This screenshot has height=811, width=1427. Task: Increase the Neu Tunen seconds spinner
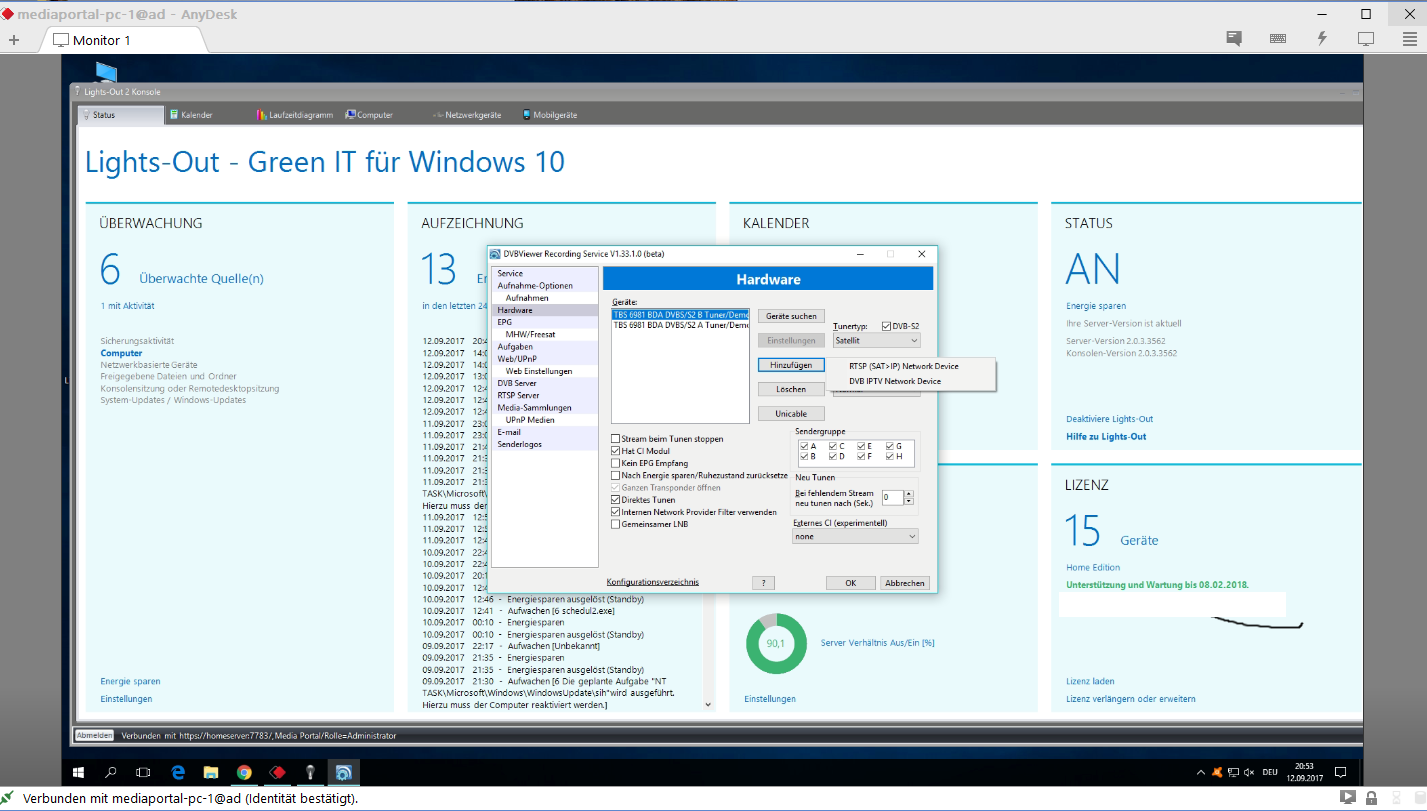point(908,492)
